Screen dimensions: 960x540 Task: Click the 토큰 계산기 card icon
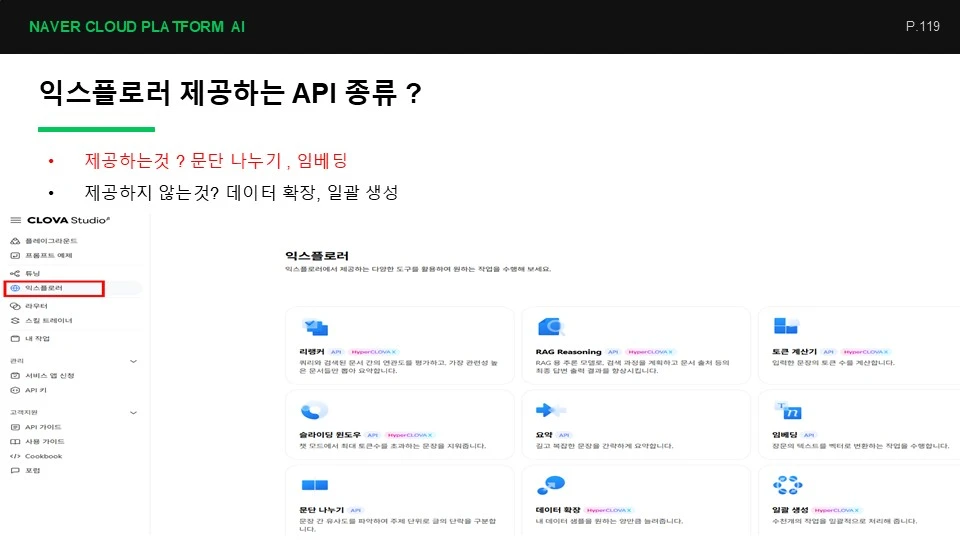click(786, 326)
